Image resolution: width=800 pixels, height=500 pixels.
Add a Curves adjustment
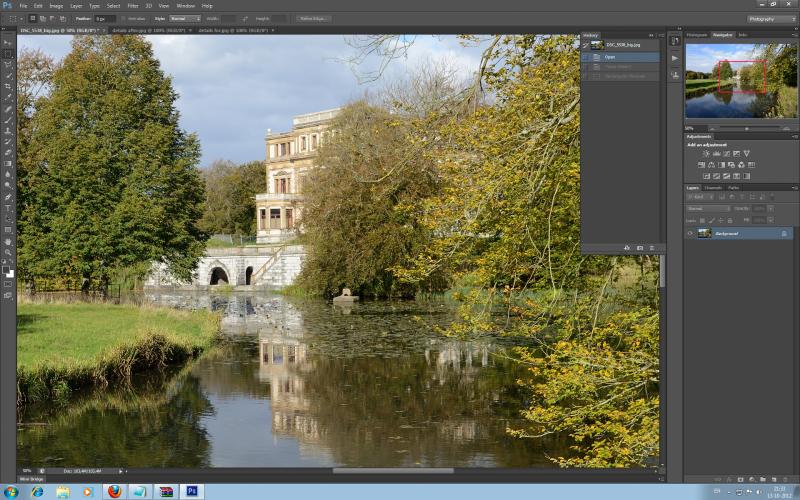pyautogui.click(x=726, y=154)
